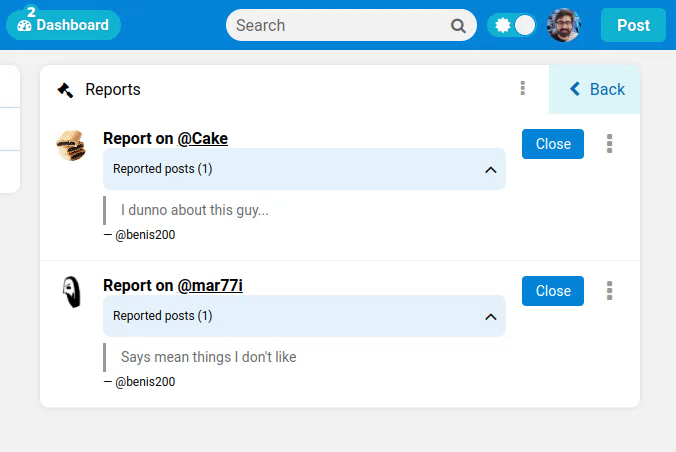676x452 pixels.
Task: Click the search magnifier icon
Action: tap(458, 26)
